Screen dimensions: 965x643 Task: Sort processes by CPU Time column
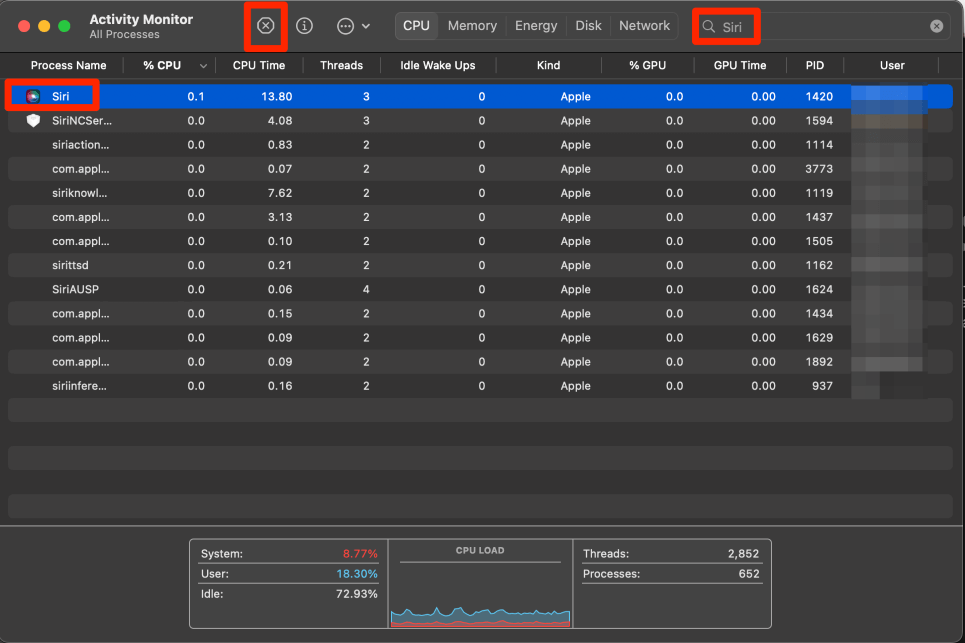(259, 65)
